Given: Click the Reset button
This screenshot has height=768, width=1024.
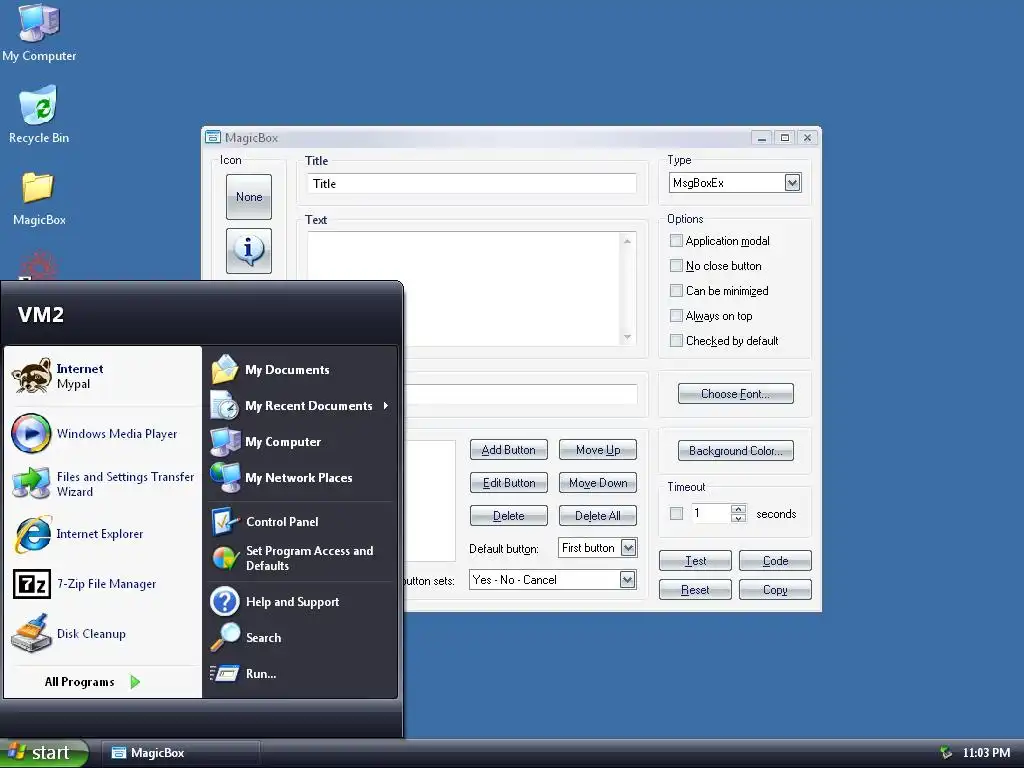Looking at the screenshot, I should click(x=696, y=590).
